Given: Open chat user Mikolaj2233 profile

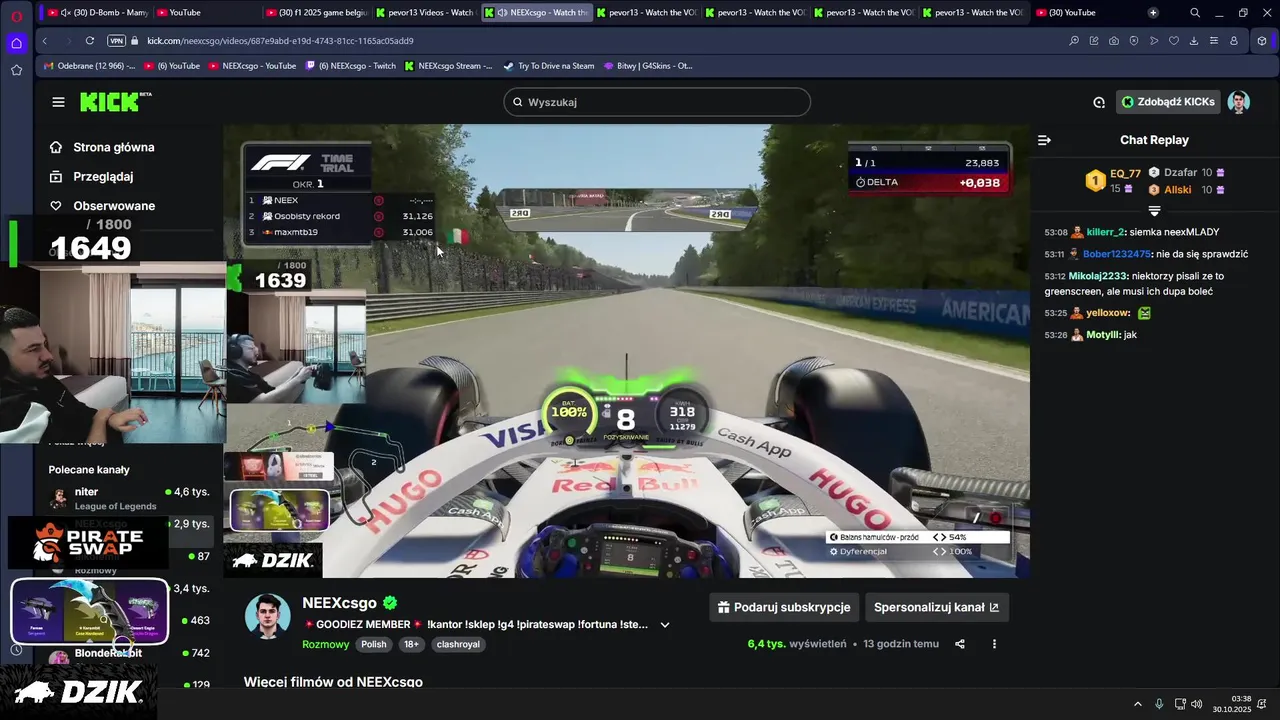Looking at the screenshot, I should [1098, 276].
